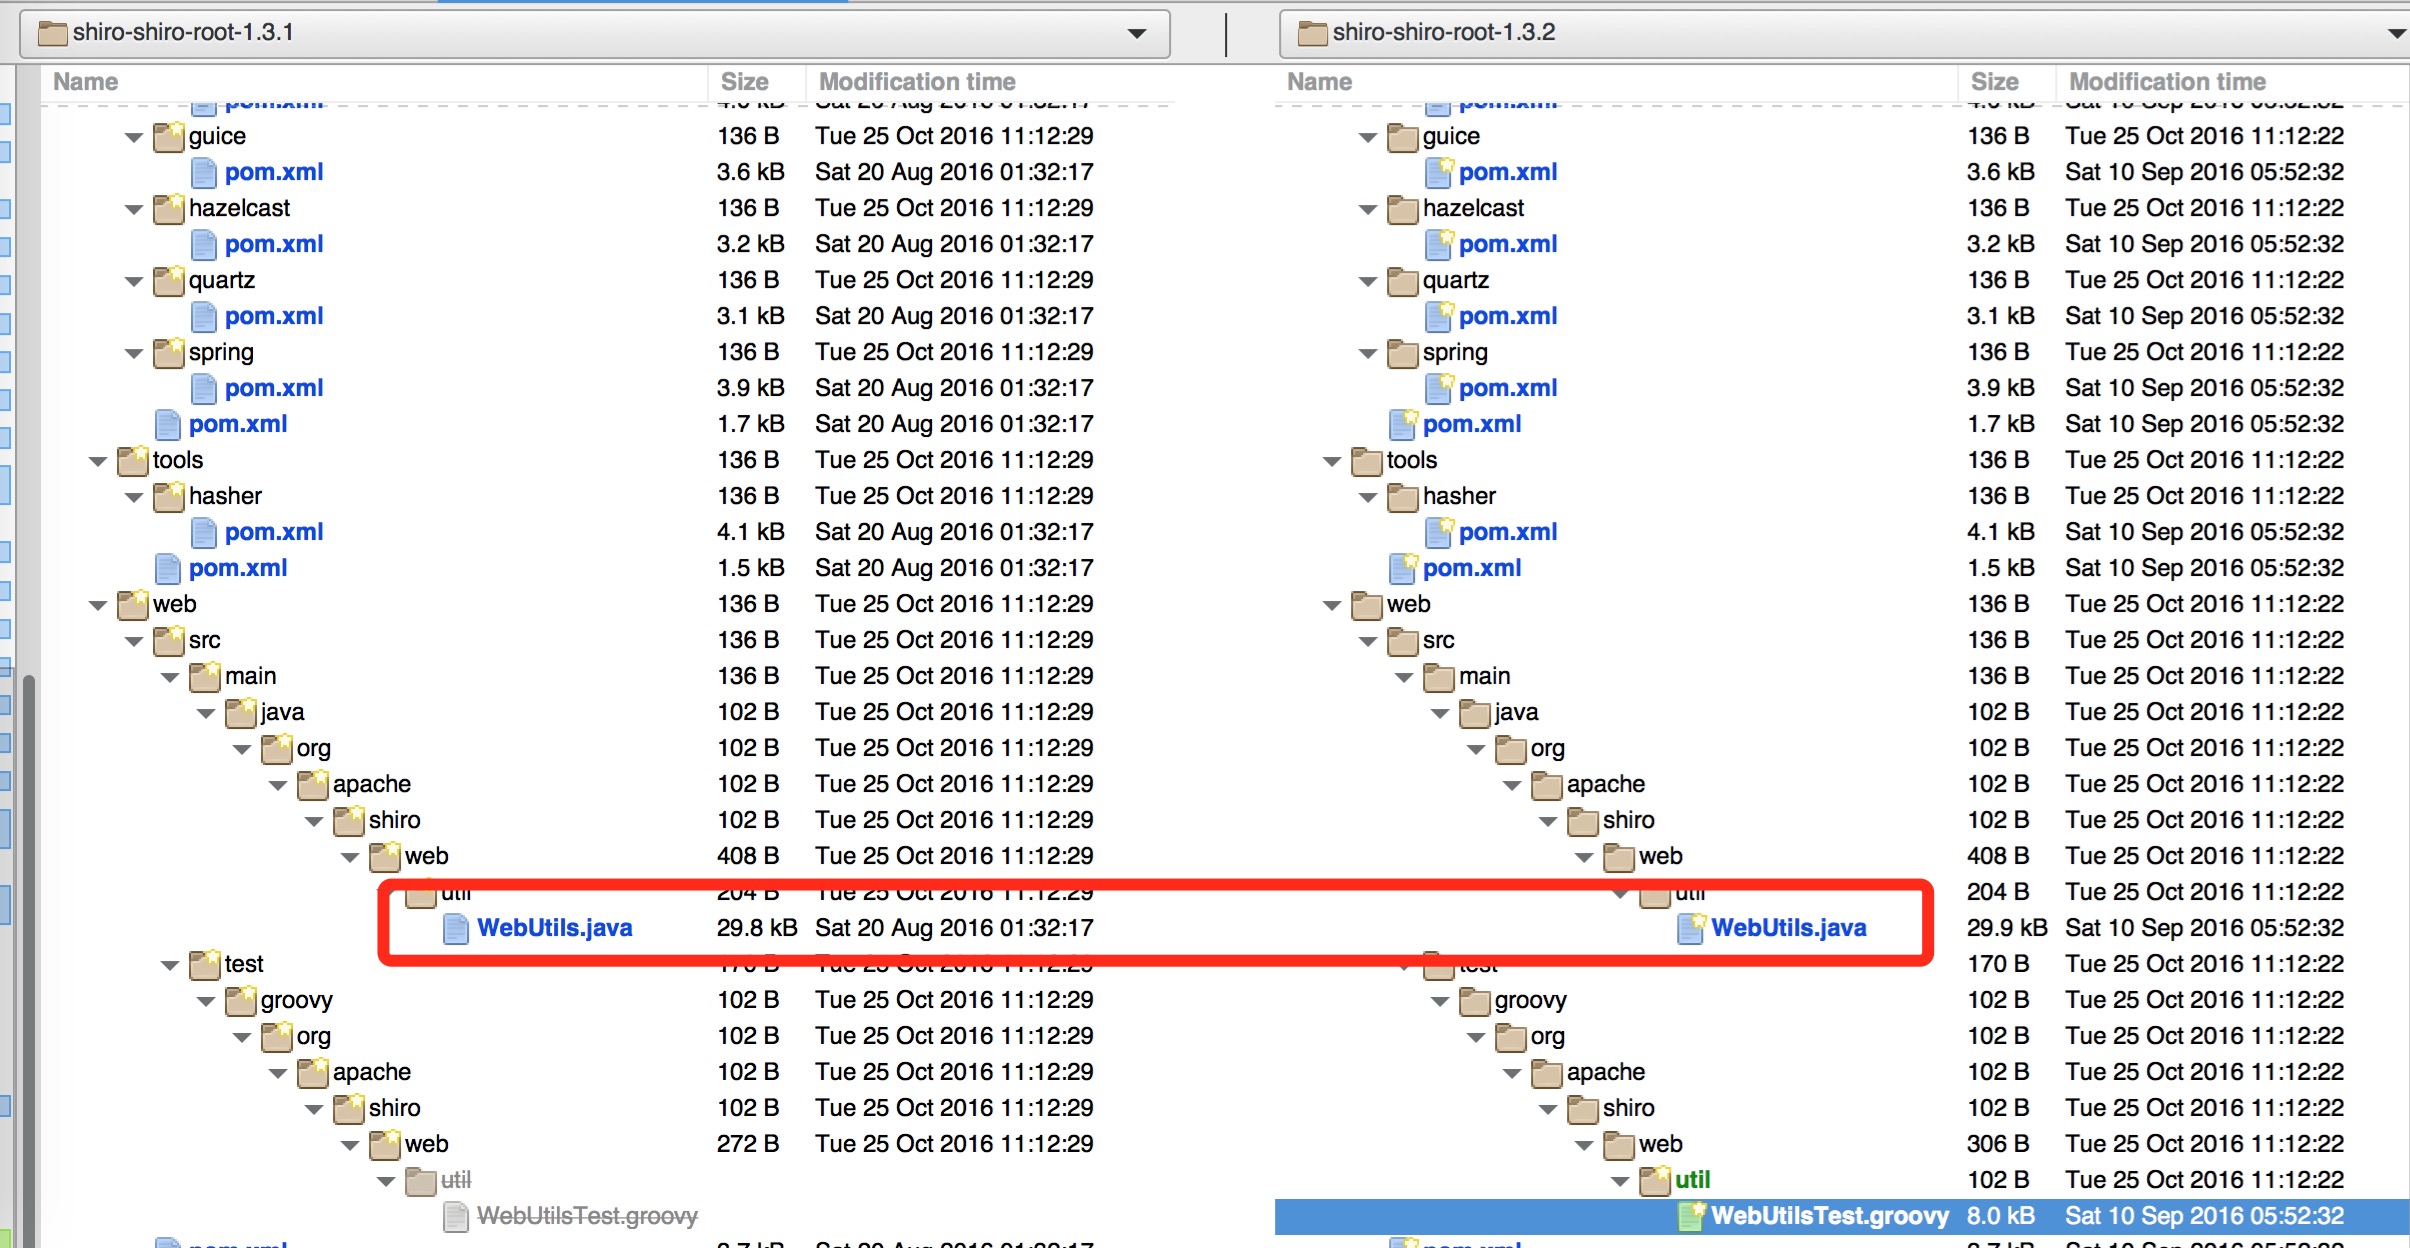This screenshot has width=2410, height=1248.
Task: Select WebUtilsTest.groovy row in right pane
Action: point(1842,1216)
